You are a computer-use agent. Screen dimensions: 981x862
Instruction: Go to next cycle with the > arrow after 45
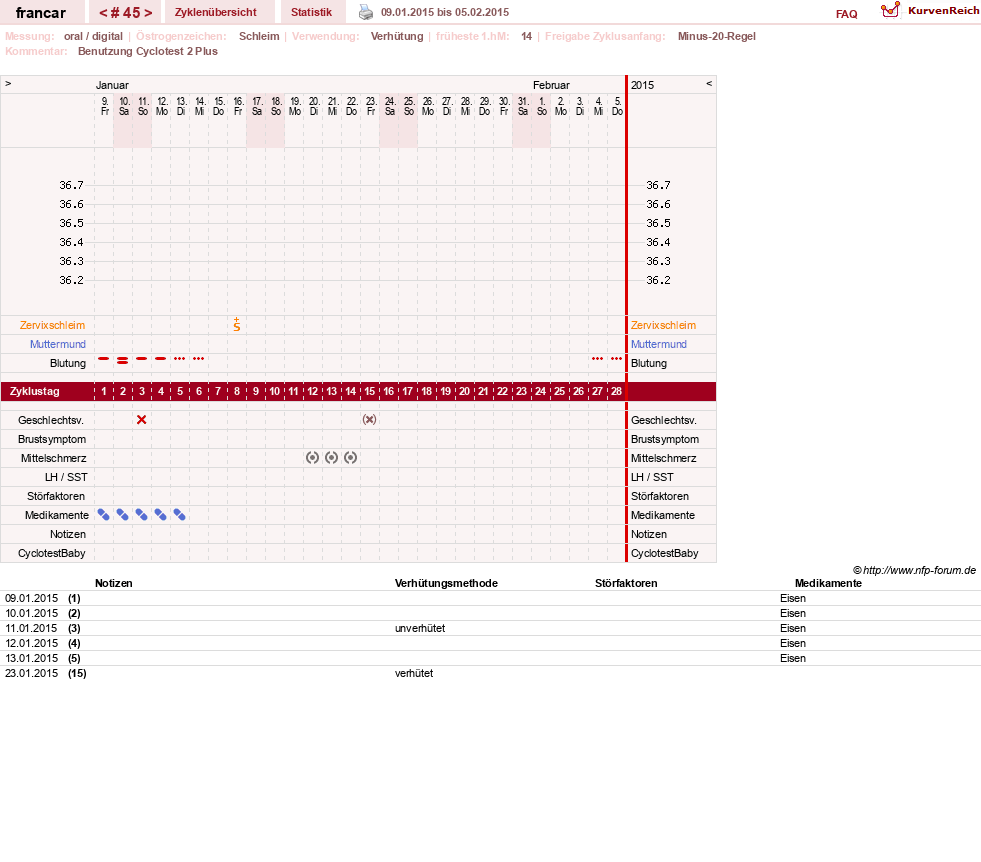(148, 13)
